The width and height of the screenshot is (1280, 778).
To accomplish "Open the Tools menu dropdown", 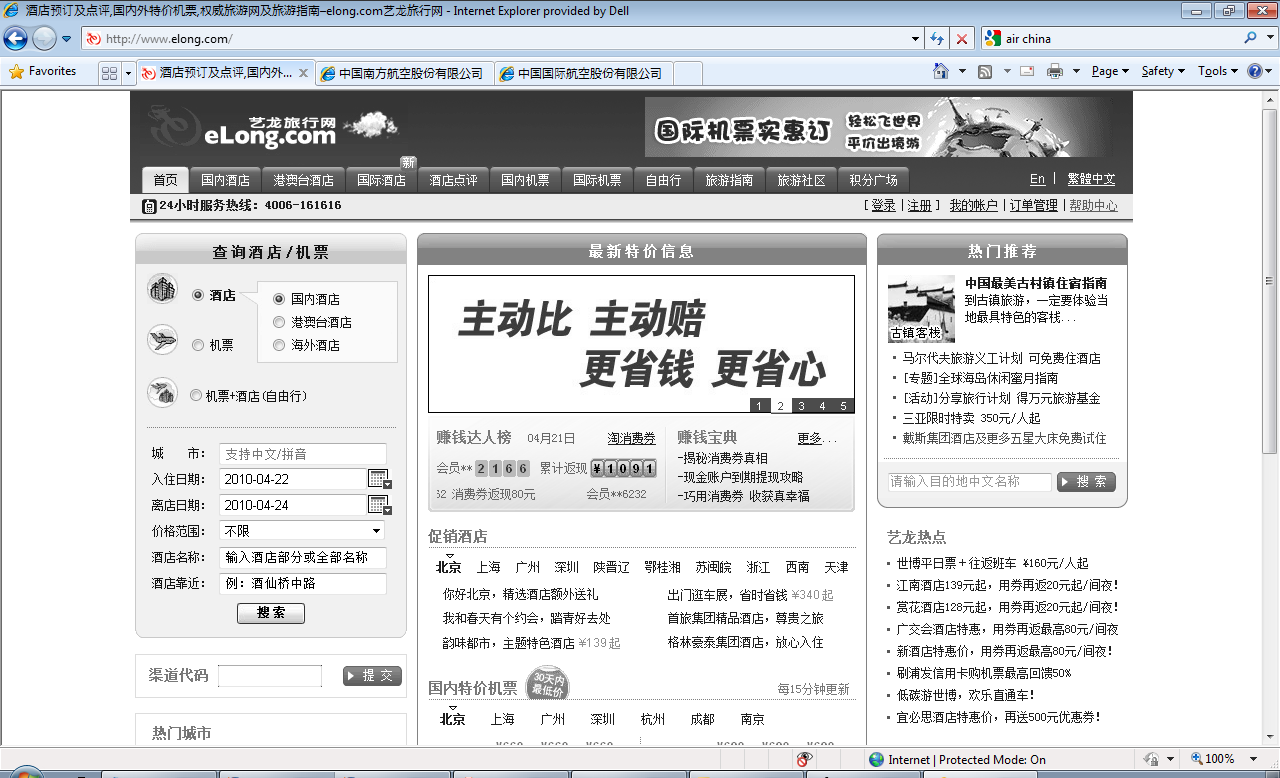I will pos(1218,71).
